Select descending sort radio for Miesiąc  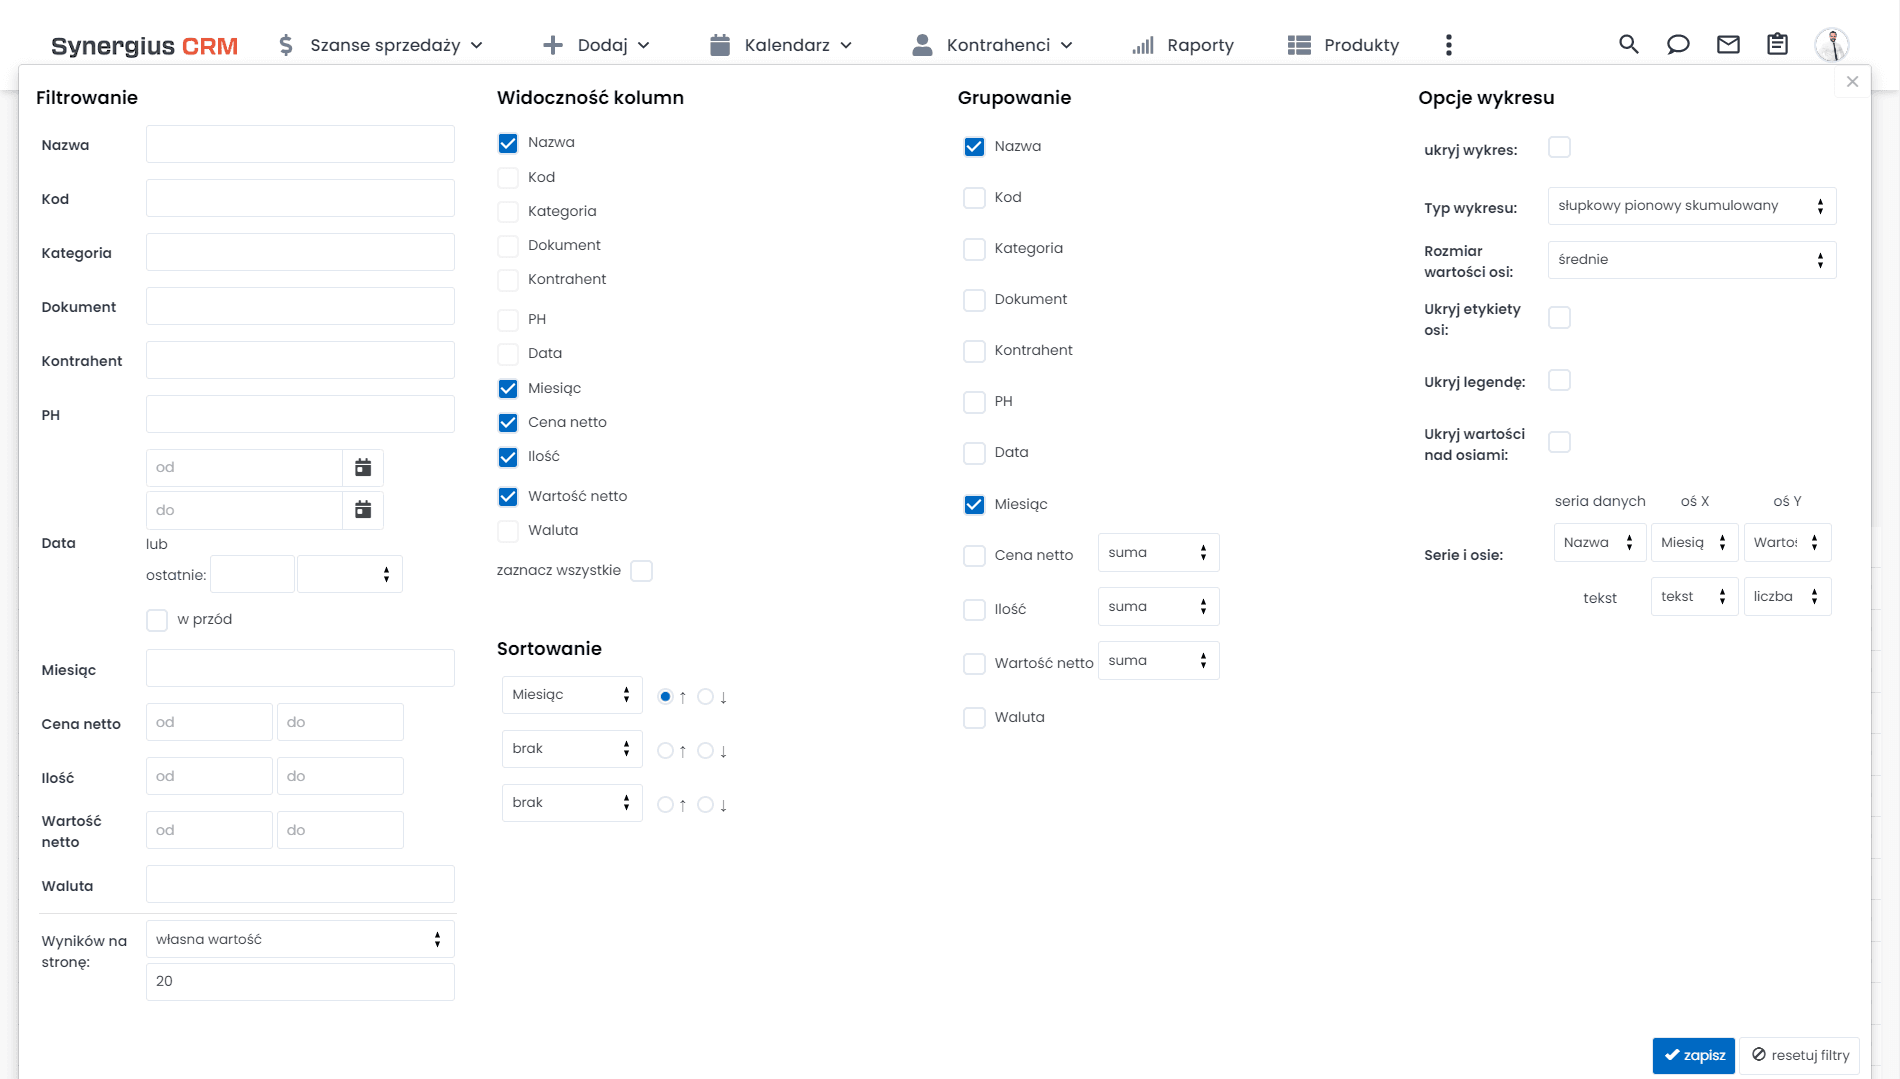(706, 697)
